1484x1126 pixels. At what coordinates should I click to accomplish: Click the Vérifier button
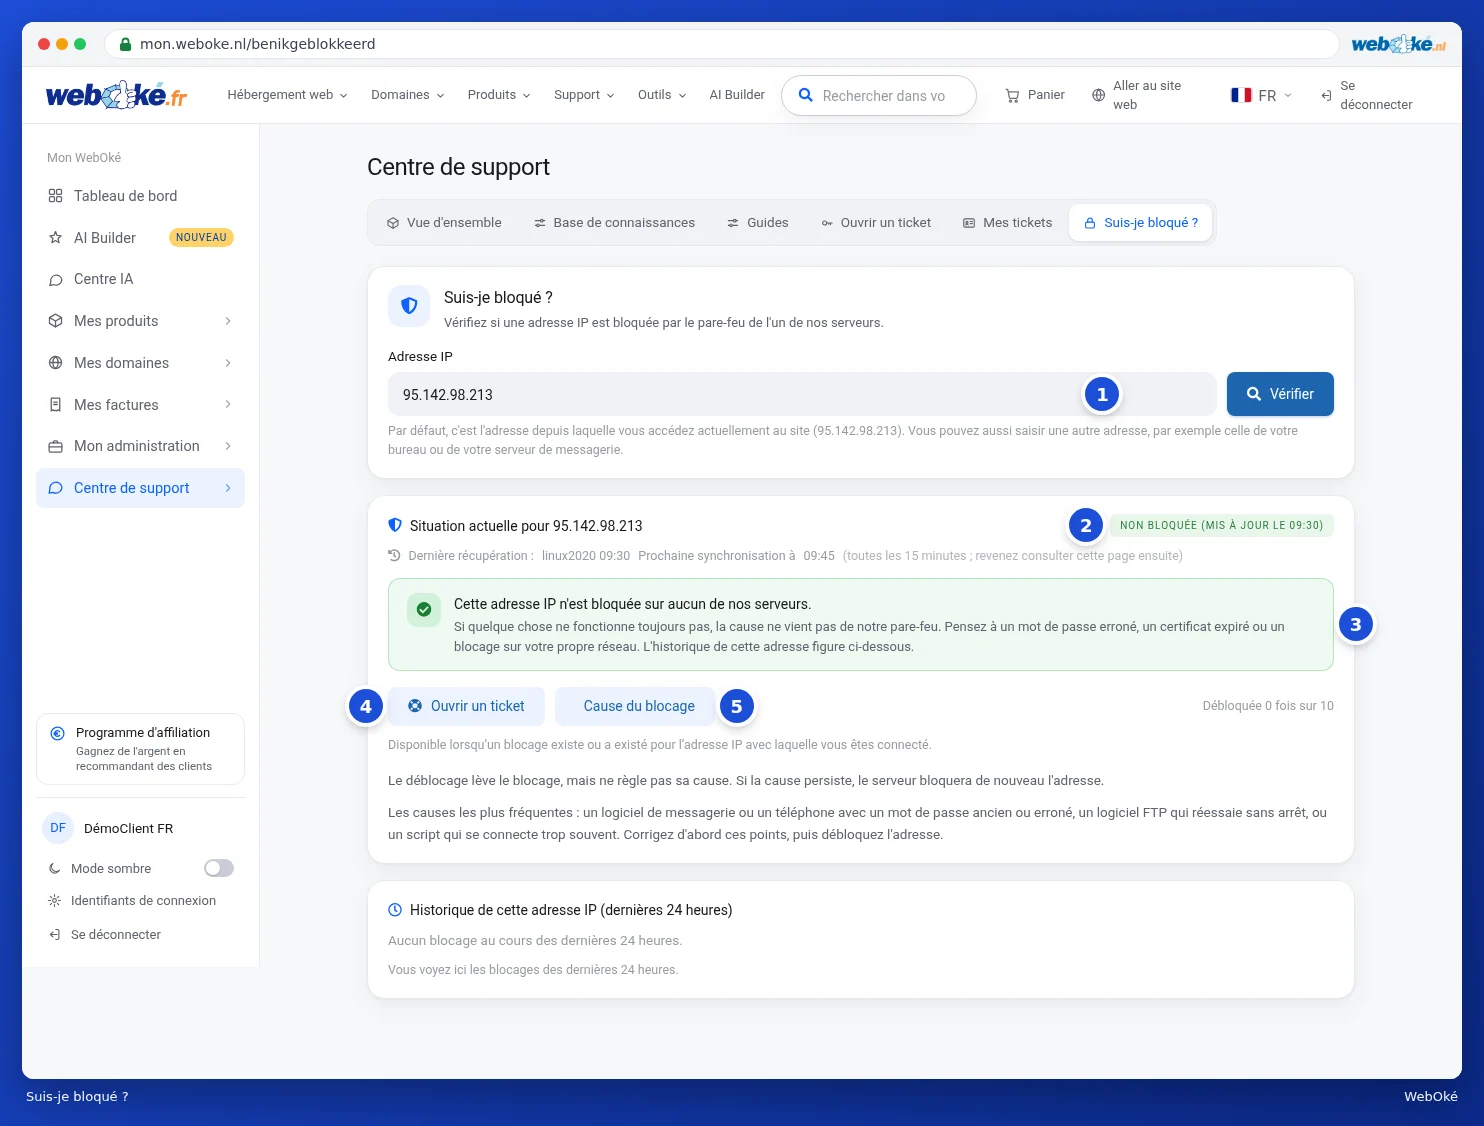coord(1280,394)
